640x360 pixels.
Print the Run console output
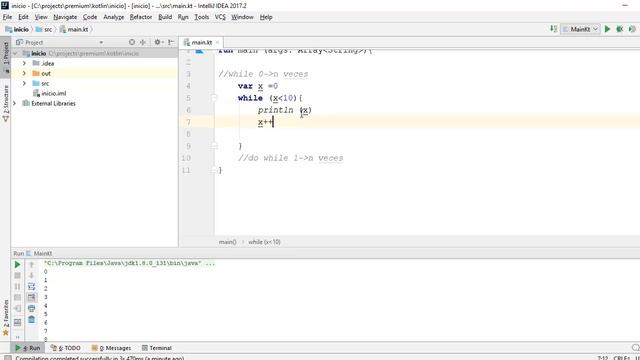click(x=31, y=309)
